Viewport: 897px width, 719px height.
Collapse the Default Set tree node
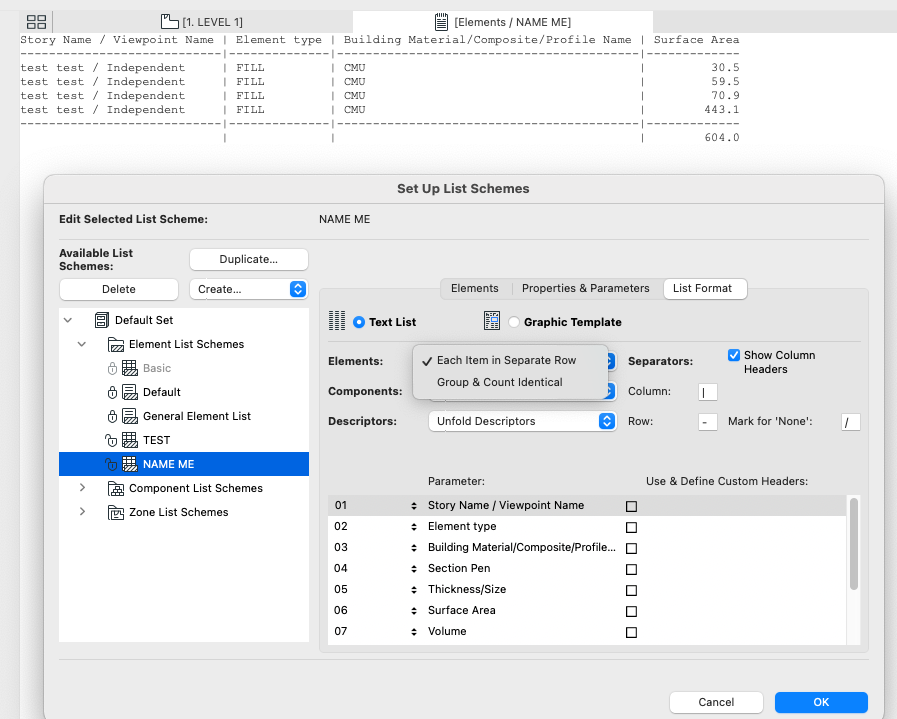click(x=68, y=320)
